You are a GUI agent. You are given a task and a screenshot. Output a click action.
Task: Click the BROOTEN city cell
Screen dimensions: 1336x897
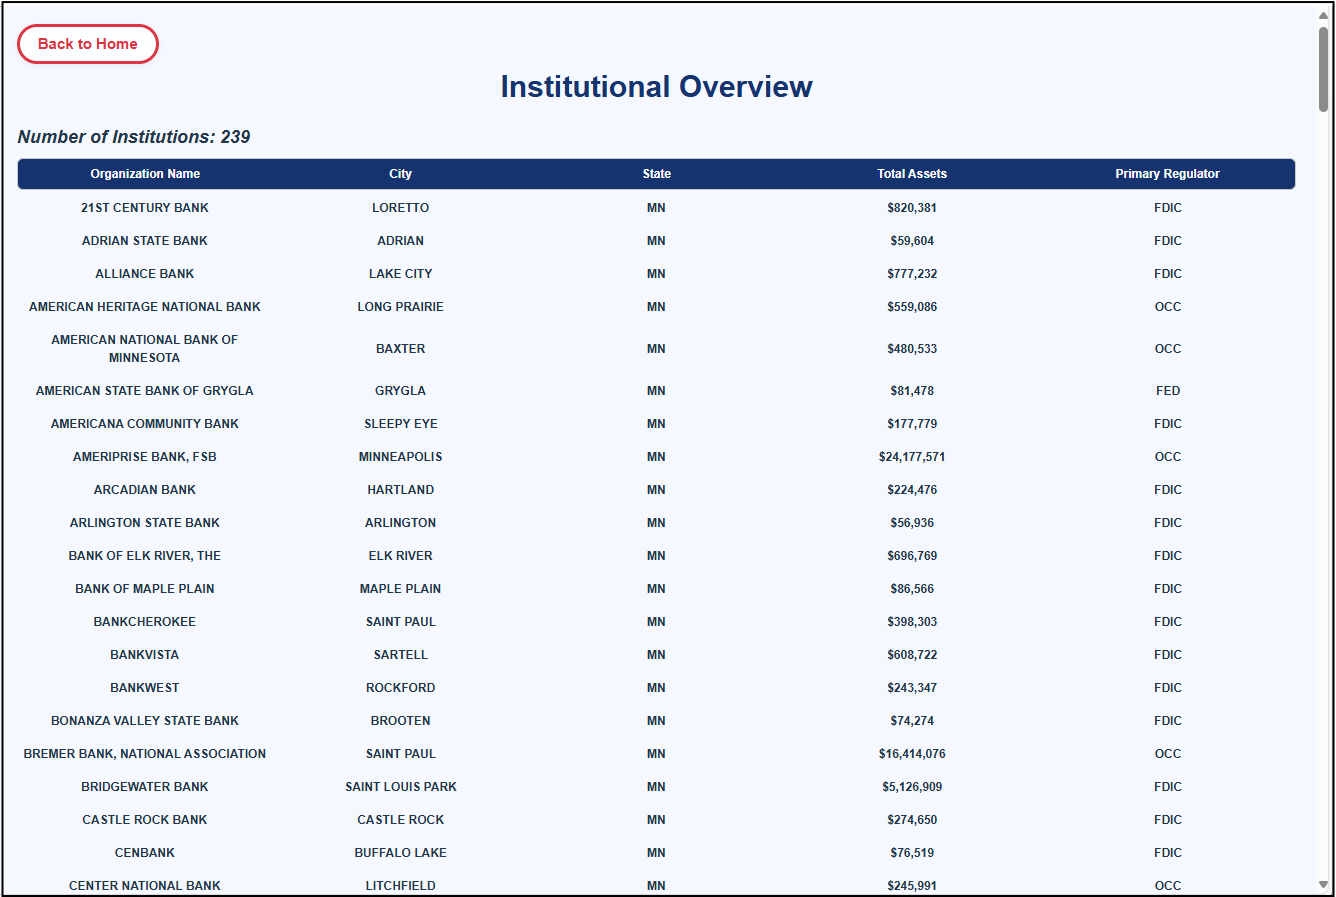pyautogui.click(x=400, y=721)
